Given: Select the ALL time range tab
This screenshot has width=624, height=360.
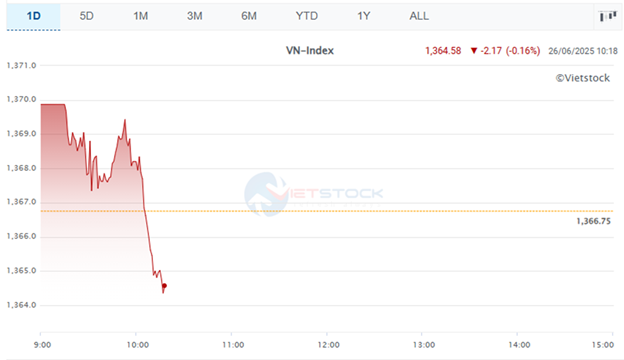Looking at the screenshot, I should point(419,16).
